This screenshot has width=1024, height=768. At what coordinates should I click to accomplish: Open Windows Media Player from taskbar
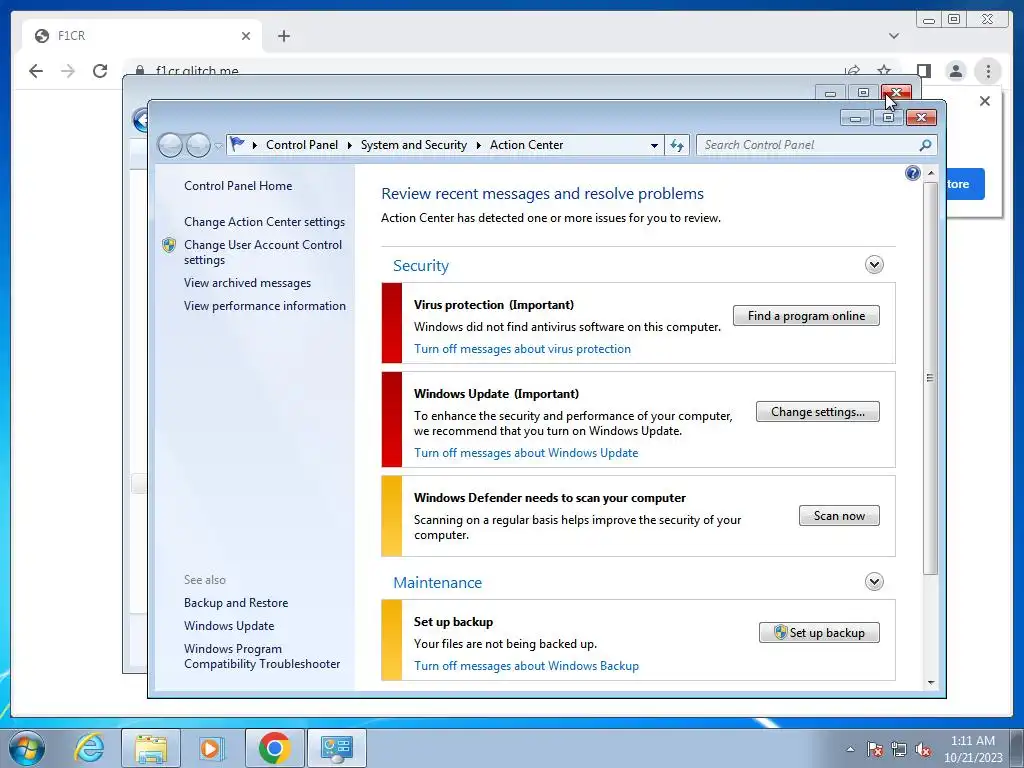coord(212,748)
